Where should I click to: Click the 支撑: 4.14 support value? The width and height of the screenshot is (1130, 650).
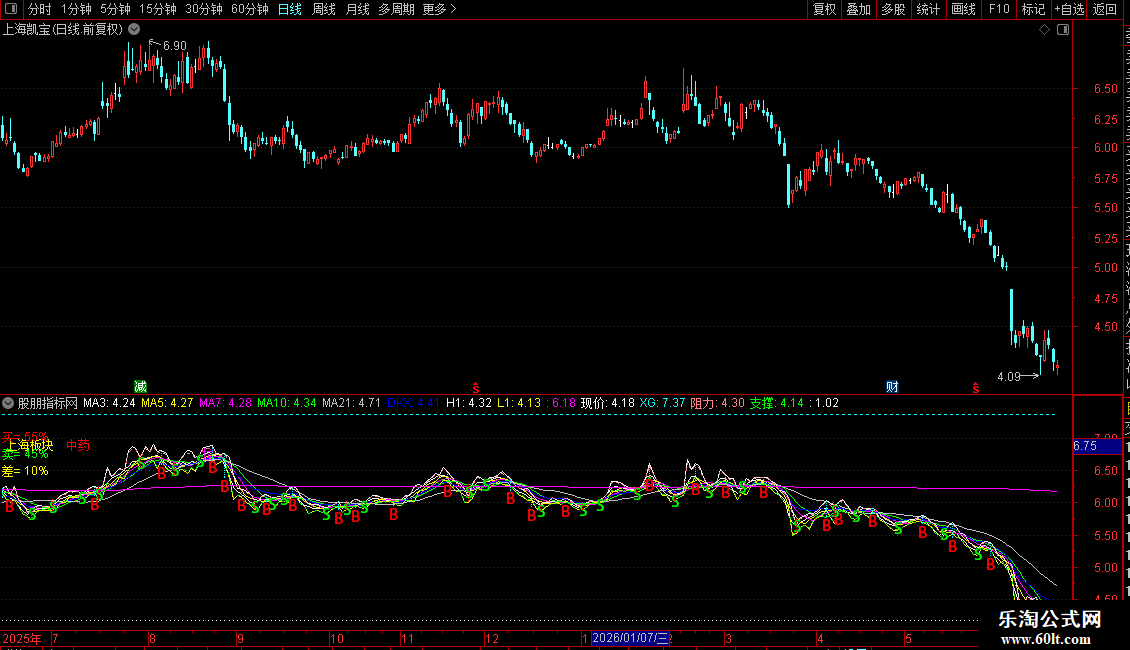coord(776,403)
